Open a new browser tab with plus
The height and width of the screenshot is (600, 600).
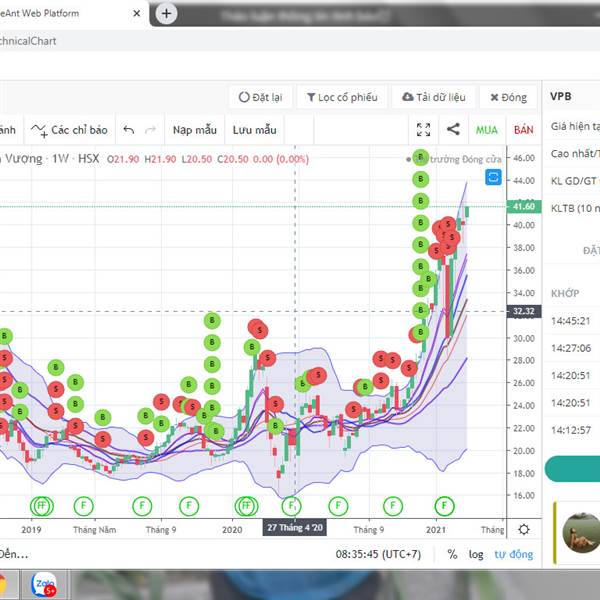(x=166, y=14)
